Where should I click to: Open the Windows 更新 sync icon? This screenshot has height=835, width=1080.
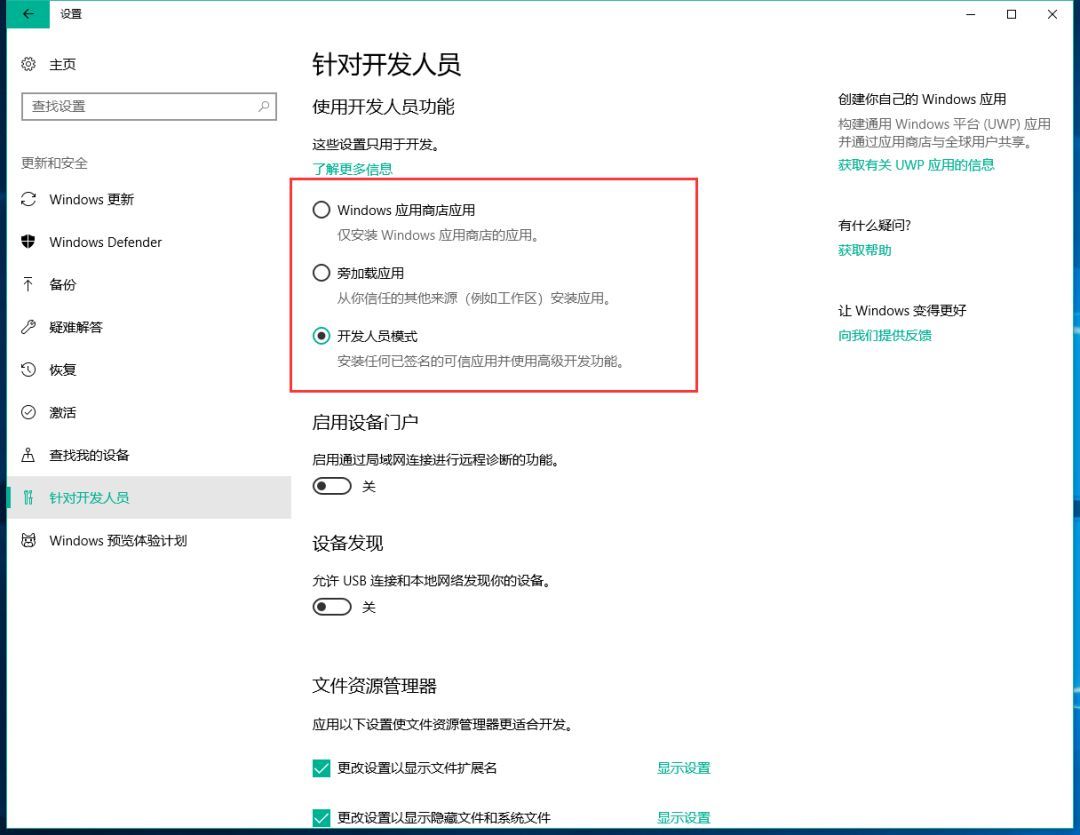(30, 199)
